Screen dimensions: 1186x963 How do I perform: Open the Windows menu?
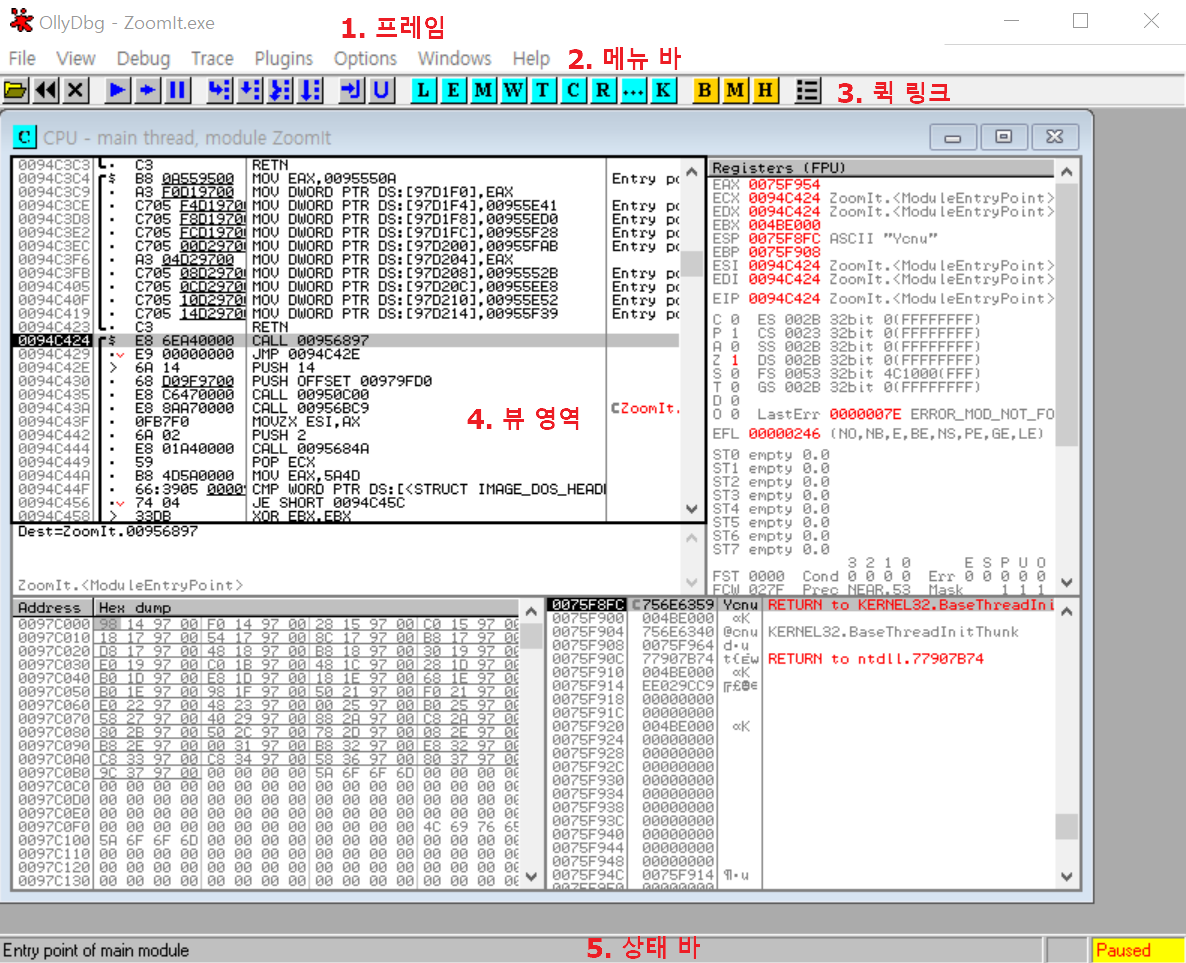(x=454, y=58)
